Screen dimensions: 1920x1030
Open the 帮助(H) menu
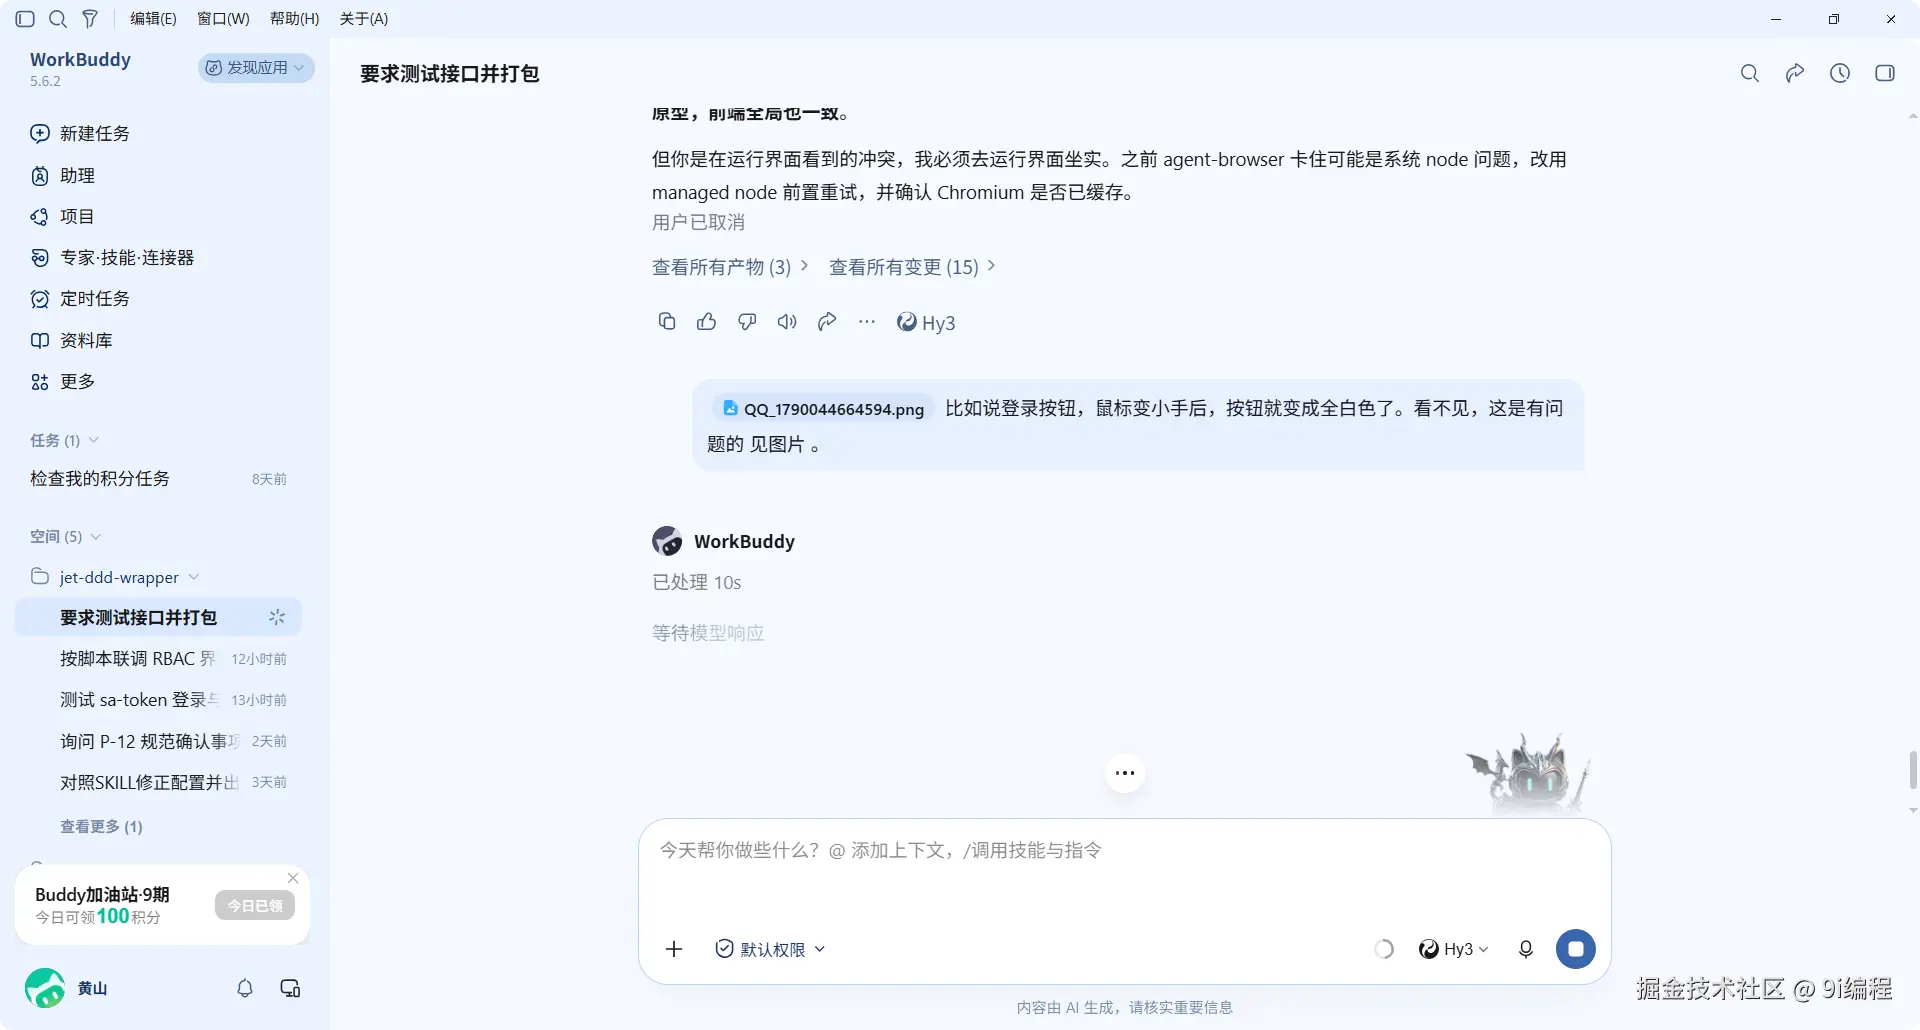(295, 19)
